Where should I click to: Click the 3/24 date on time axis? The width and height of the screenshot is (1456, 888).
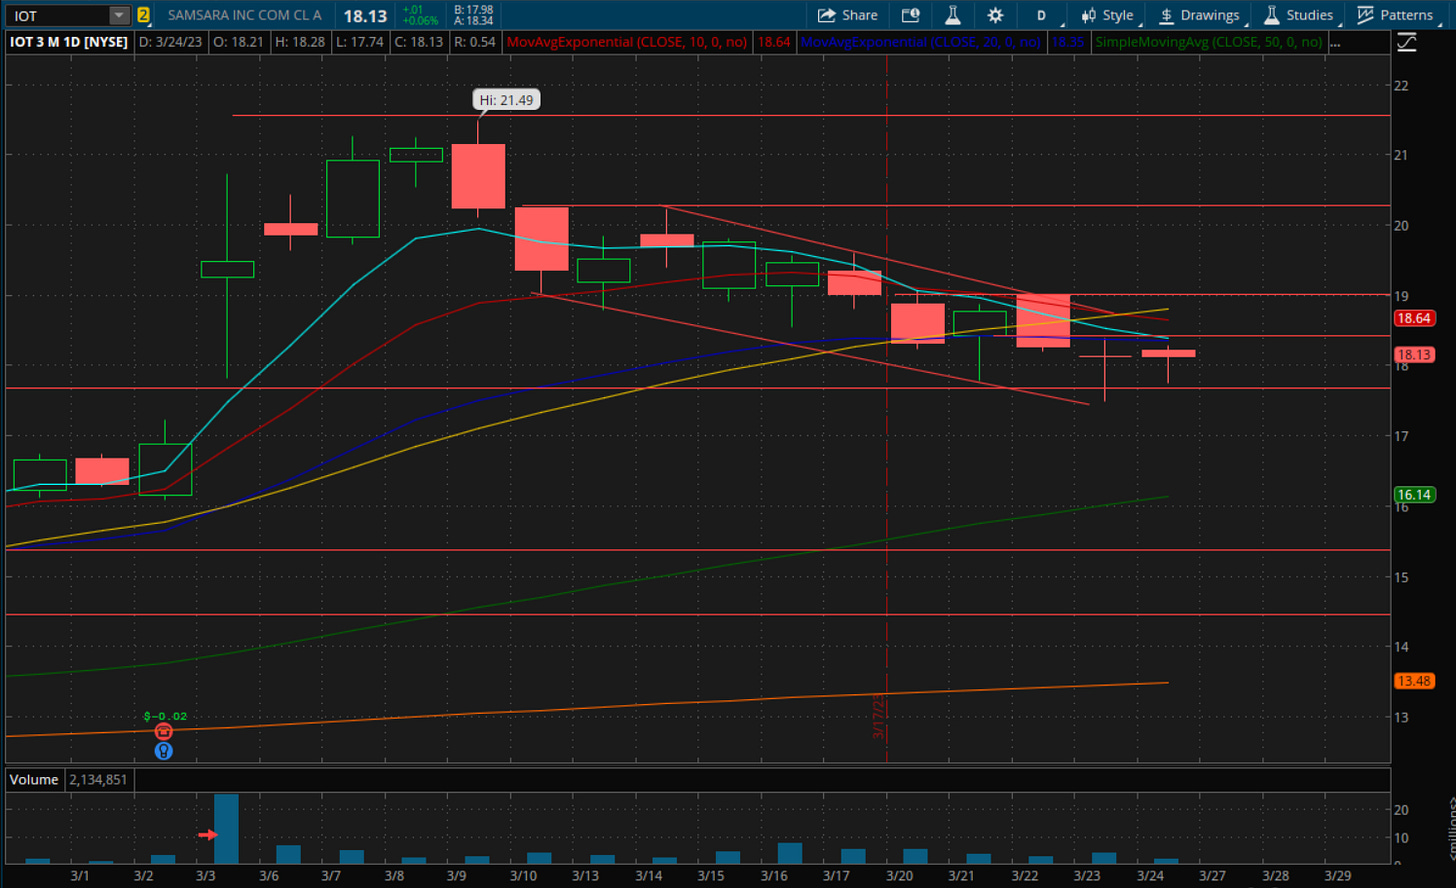[x=1150, y=876]
